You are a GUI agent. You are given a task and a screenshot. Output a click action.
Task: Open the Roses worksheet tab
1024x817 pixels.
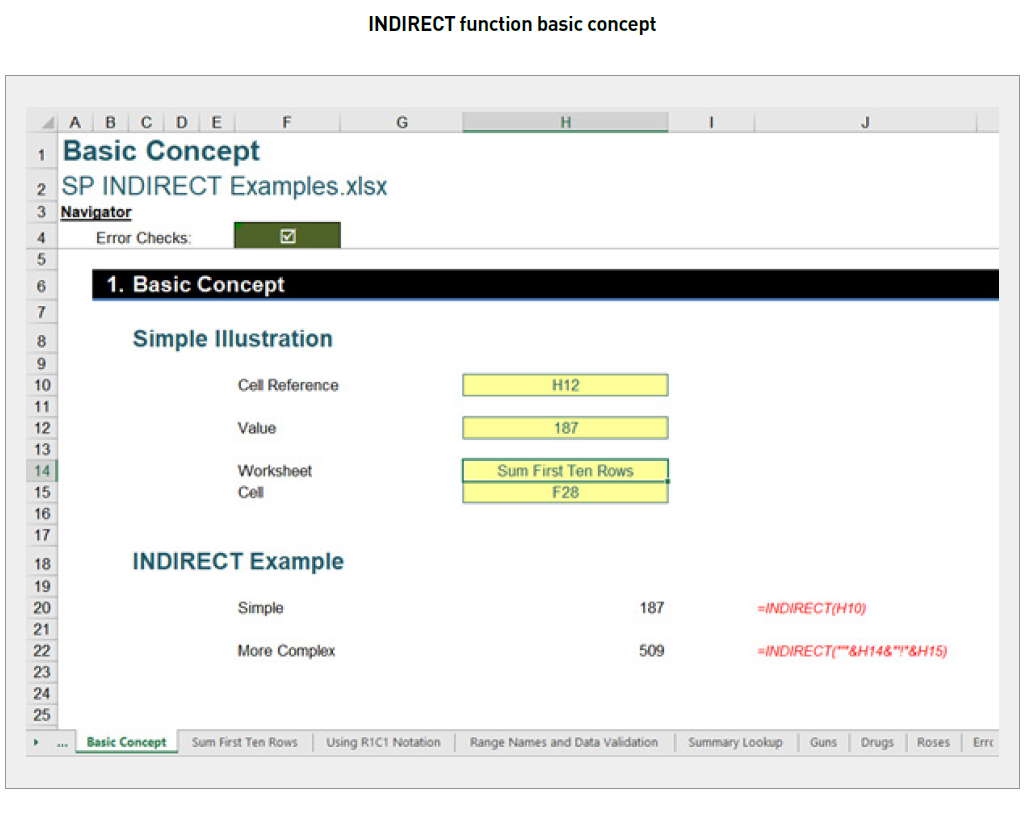(x=933, y=742)
